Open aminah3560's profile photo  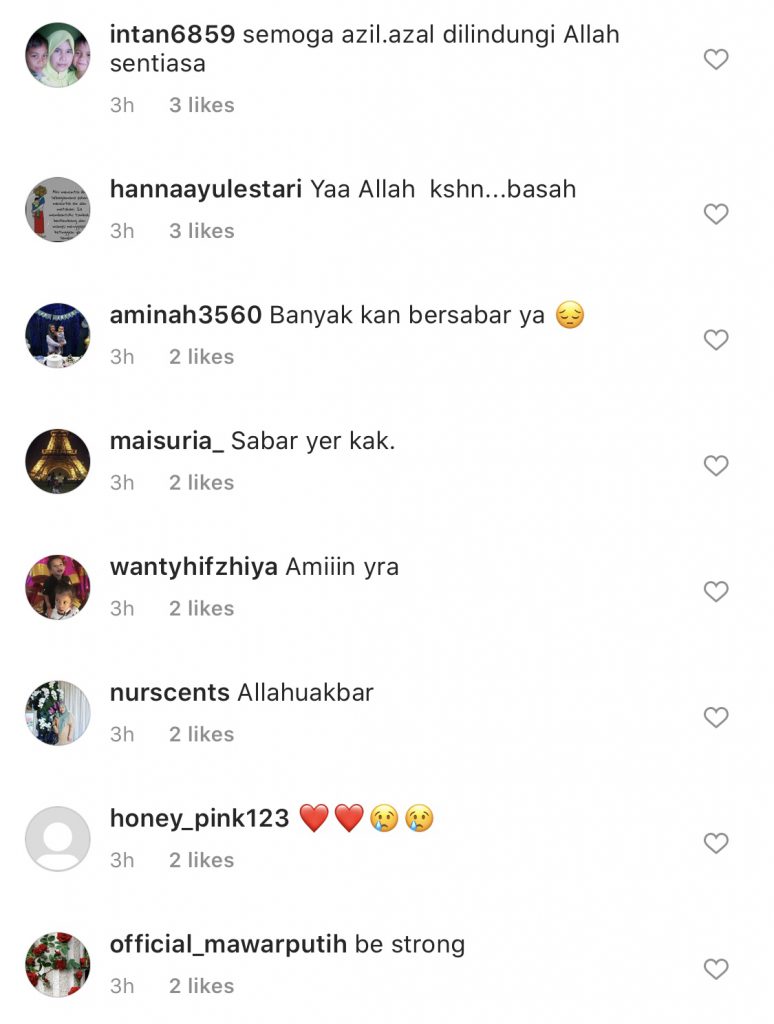[x=57, y=336]
